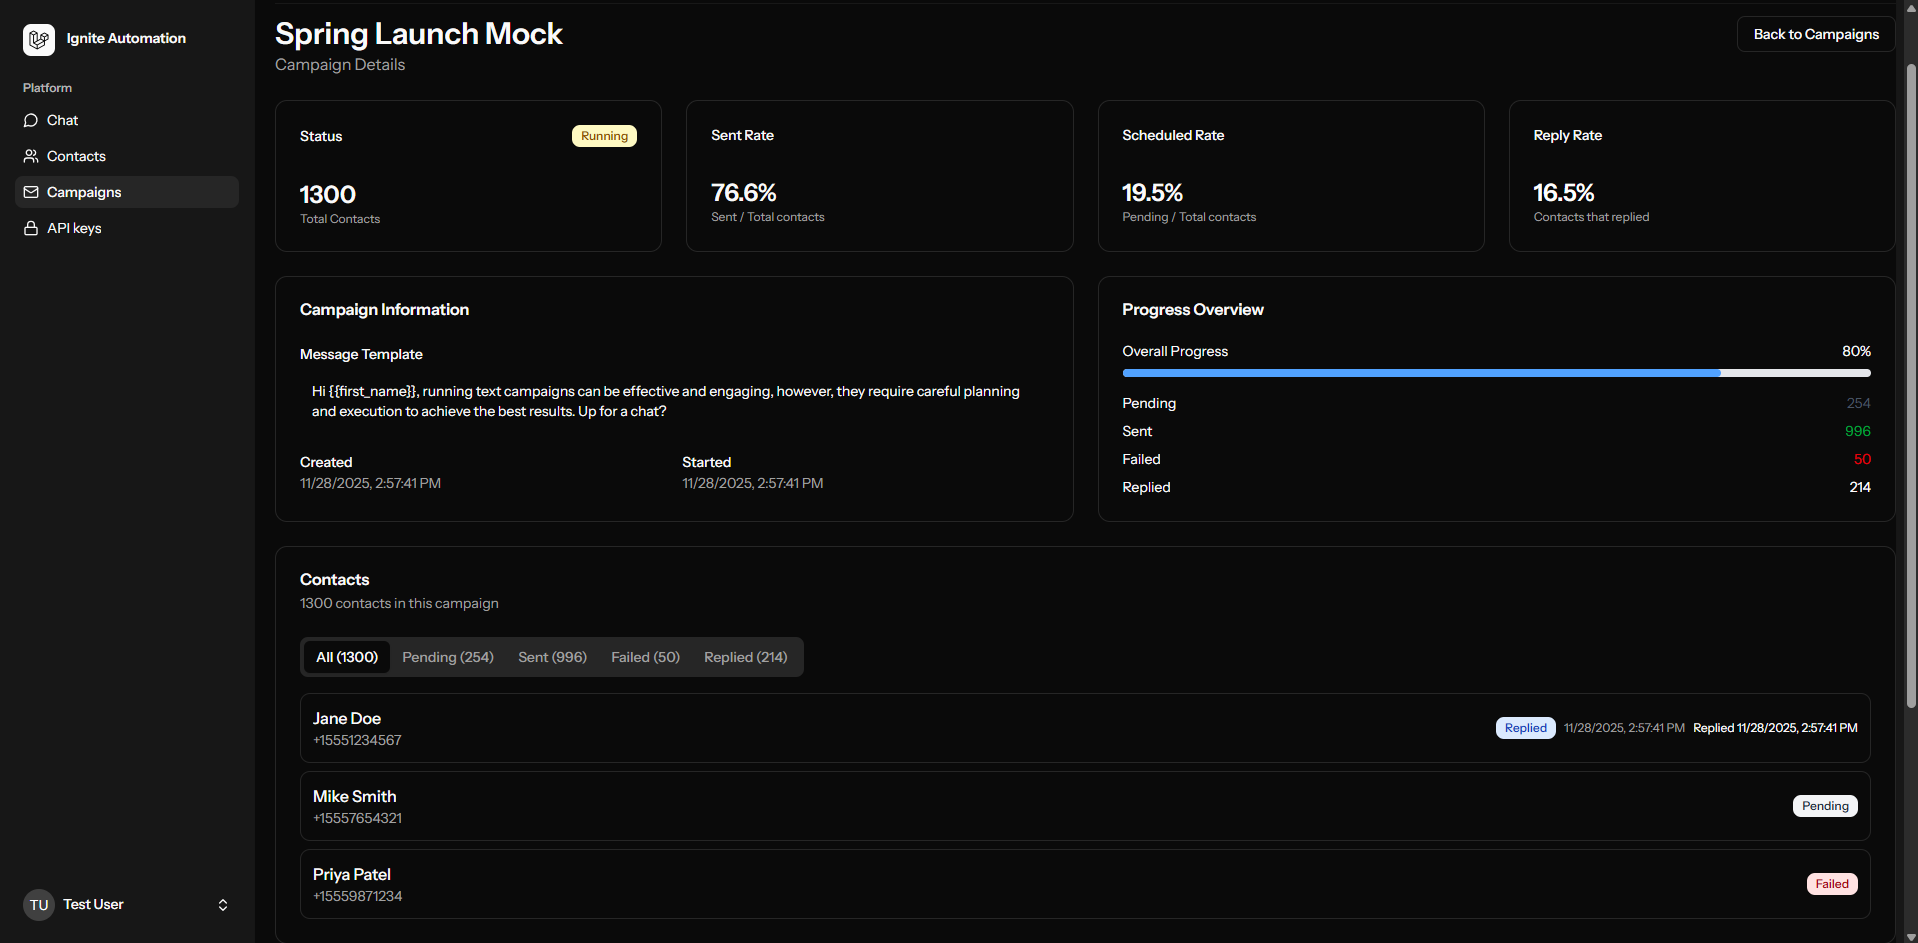Click the Back to Campaigns button
Viewport: 1918px width, 943px height.
(1815, 34)
